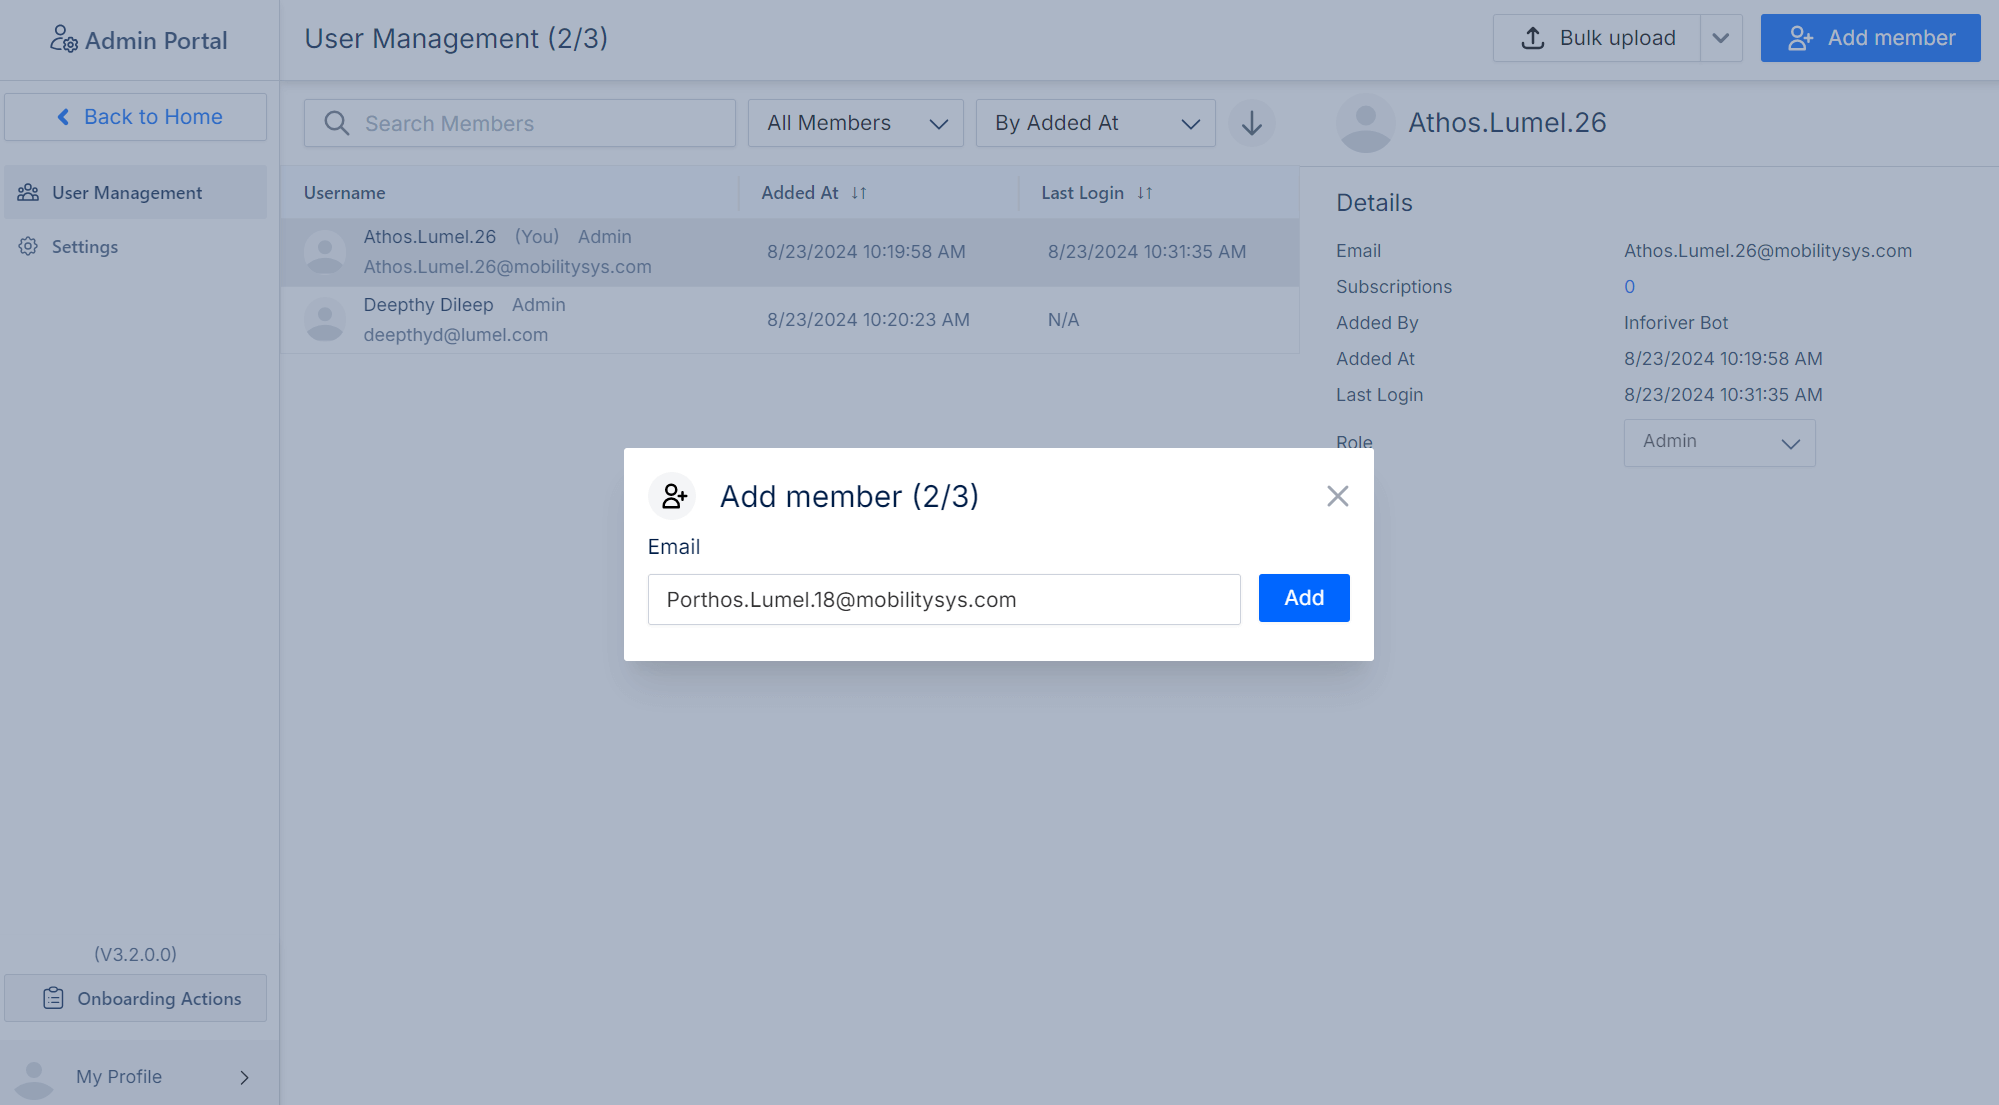
Task: Click the add-user icon in dialog title
Action: coord(673,496)
